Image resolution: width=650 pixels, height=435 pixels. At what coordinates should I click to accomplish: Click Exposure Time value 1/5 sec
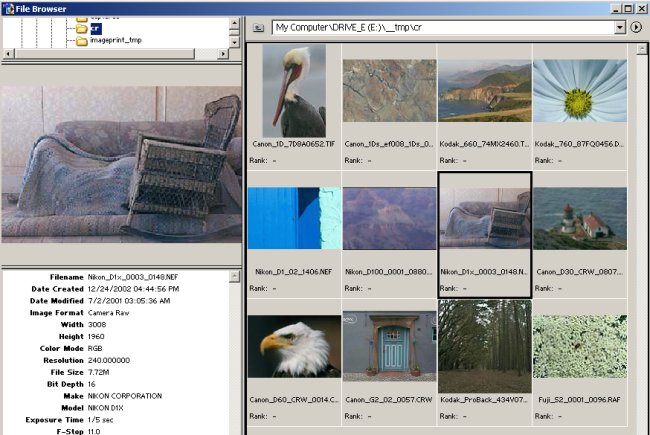(101, 420)
